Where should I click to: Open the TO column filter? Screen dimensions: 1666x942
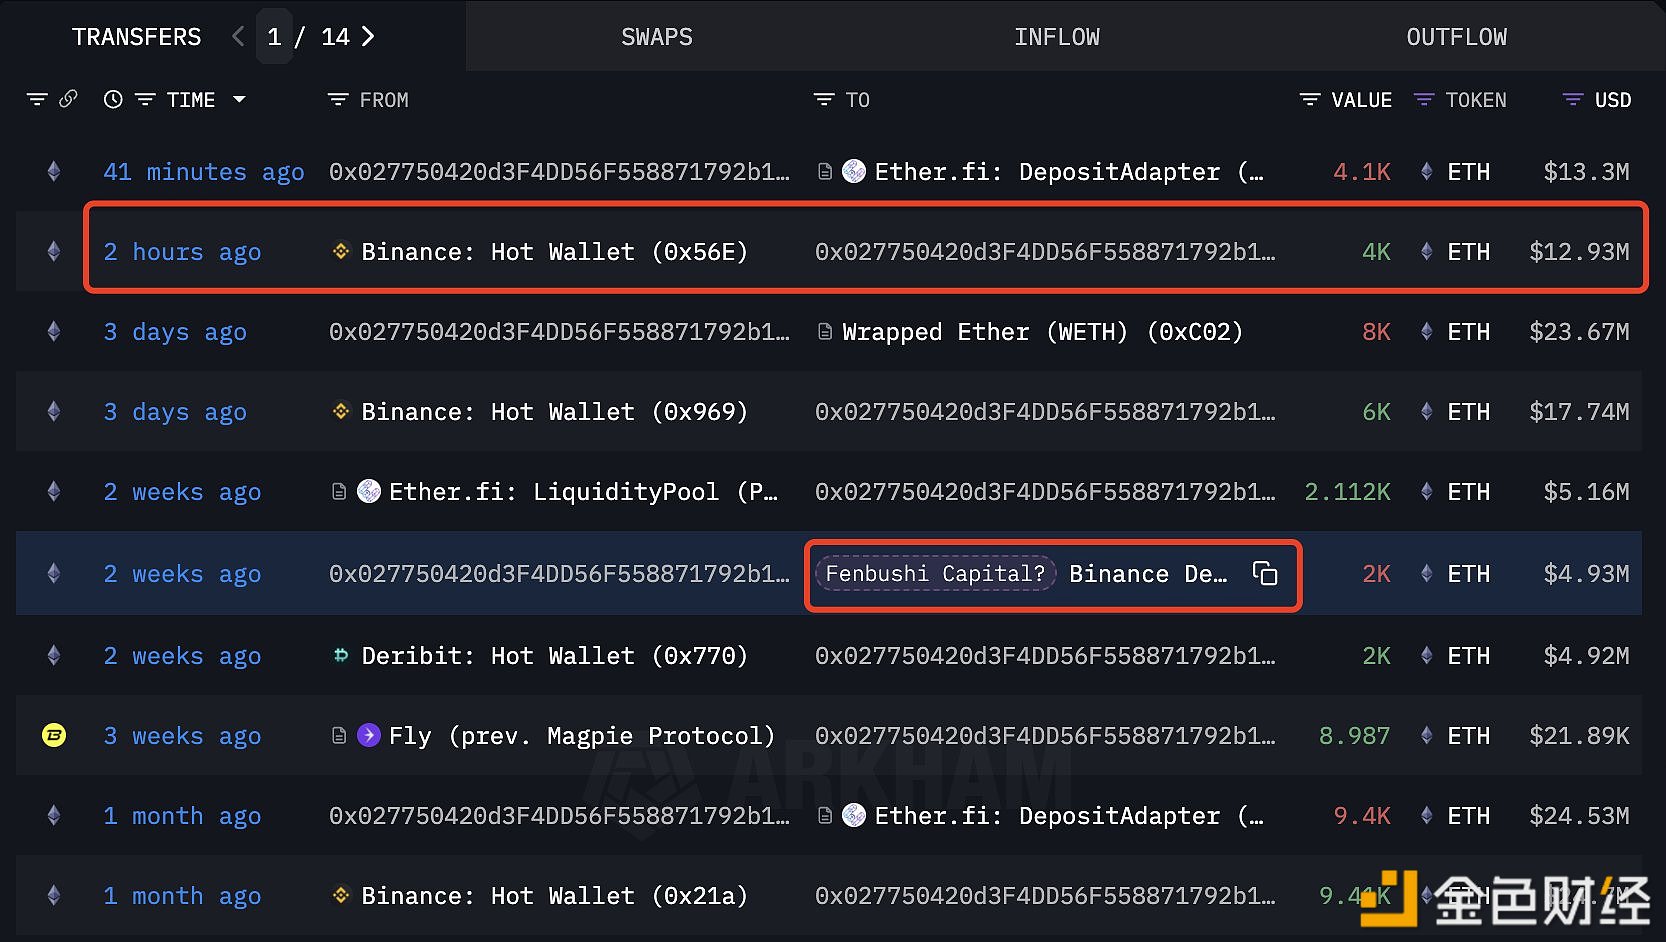[x=824, y=100]
